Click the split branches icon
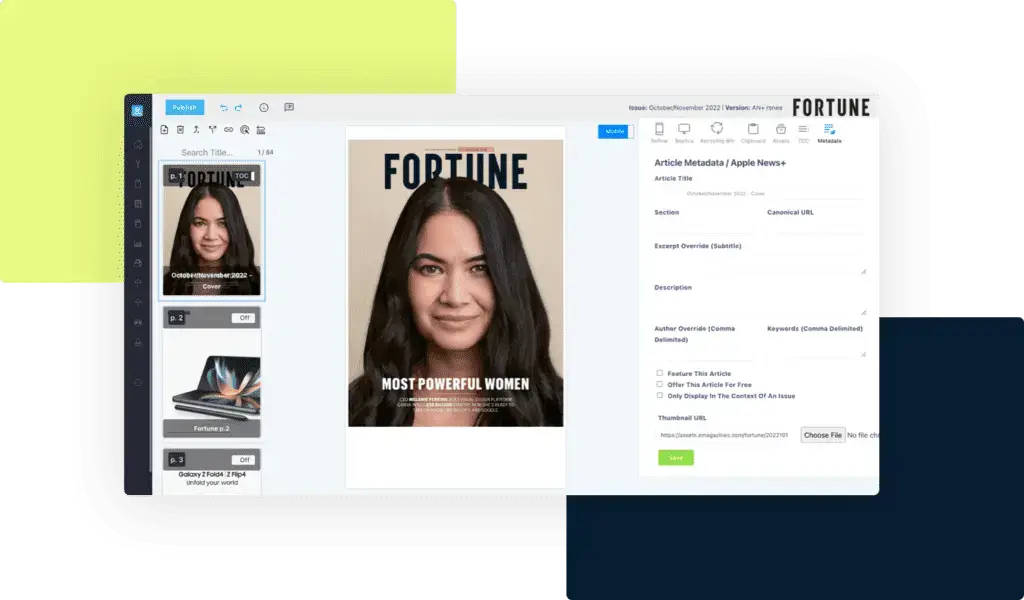The image size is (1024, 600). pos(212,130)
